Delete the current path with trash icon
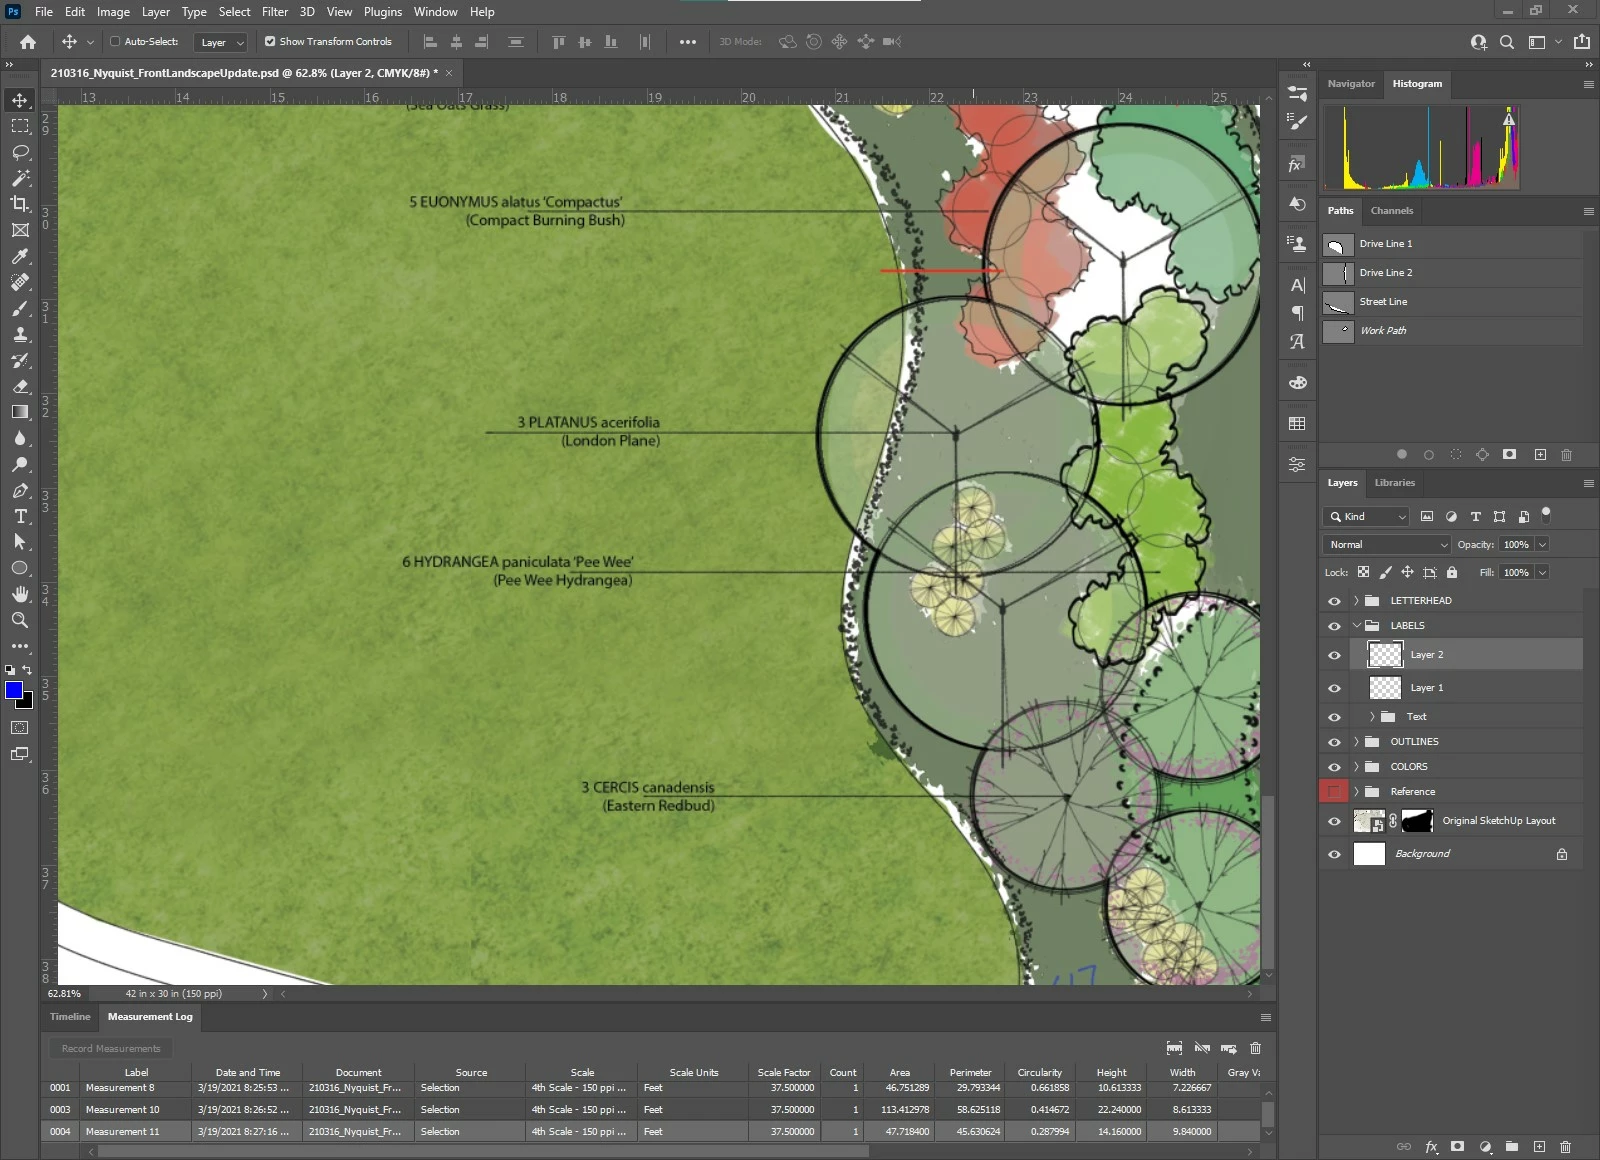 1566,455
